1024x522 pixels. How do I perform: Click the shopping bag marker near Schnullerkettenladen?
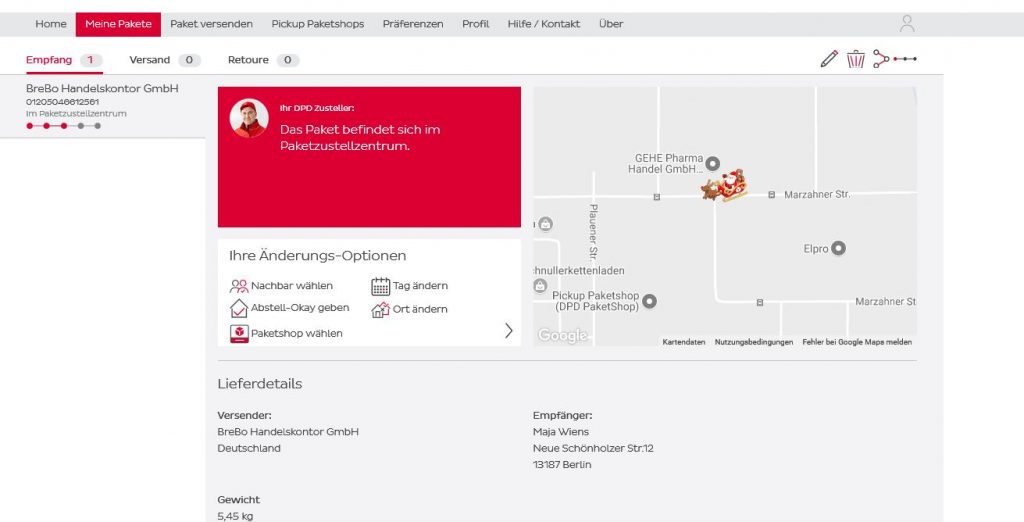[x=540, y=285]
